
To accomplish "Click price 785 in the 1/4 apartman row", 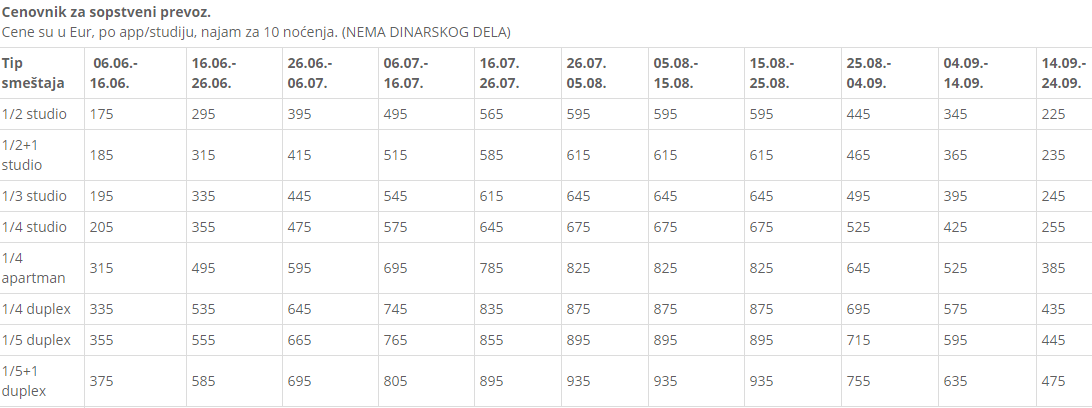I will click(491, 268).
